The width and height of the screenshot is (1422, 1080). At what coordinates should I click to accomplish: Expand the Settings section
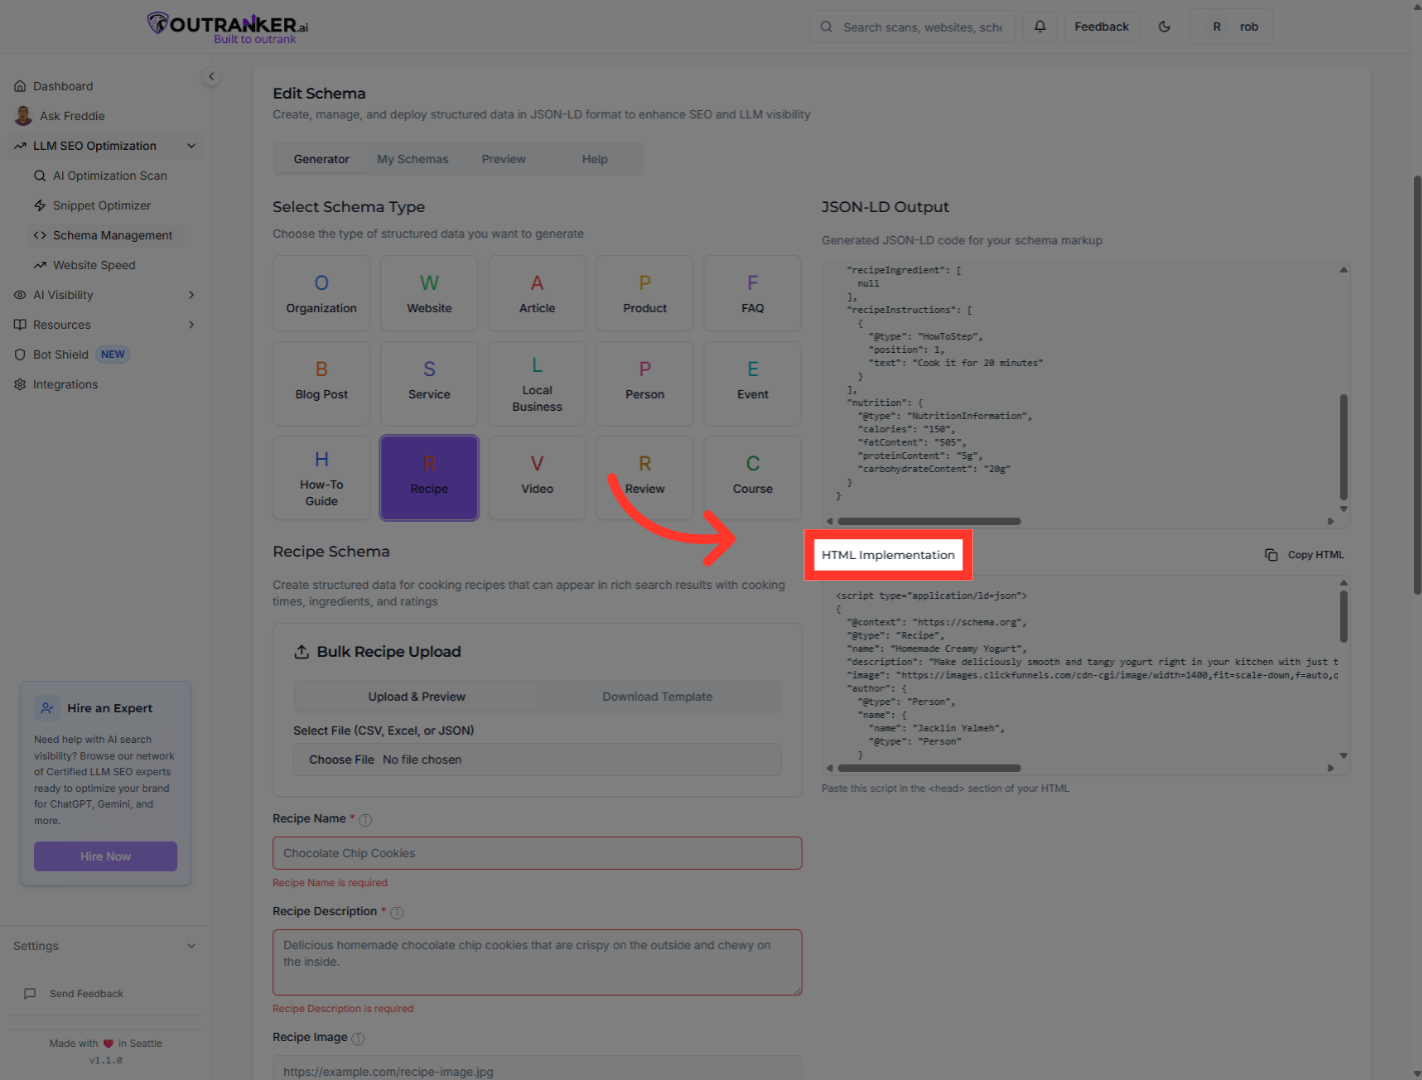tap(191, 945)
